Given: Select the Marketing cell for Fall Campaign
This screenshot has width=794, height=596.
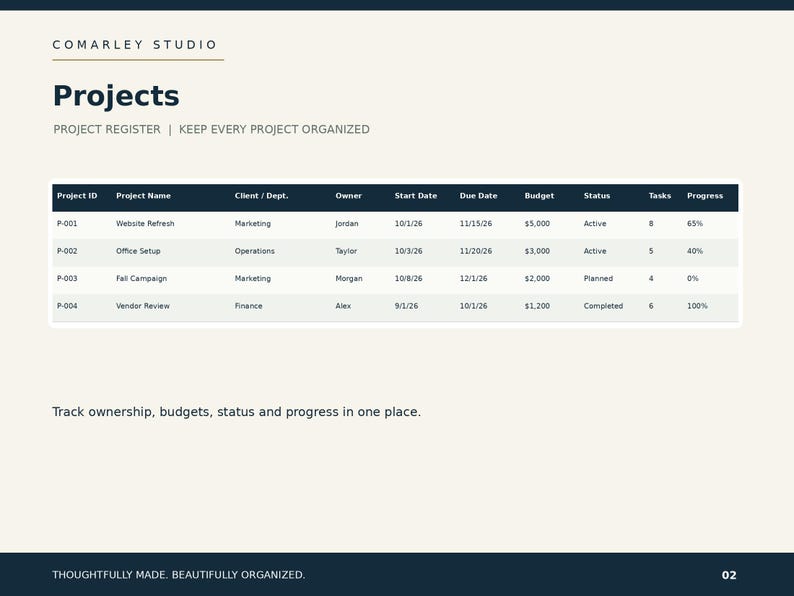Looking at the screenshot, I should pos(253,279).
